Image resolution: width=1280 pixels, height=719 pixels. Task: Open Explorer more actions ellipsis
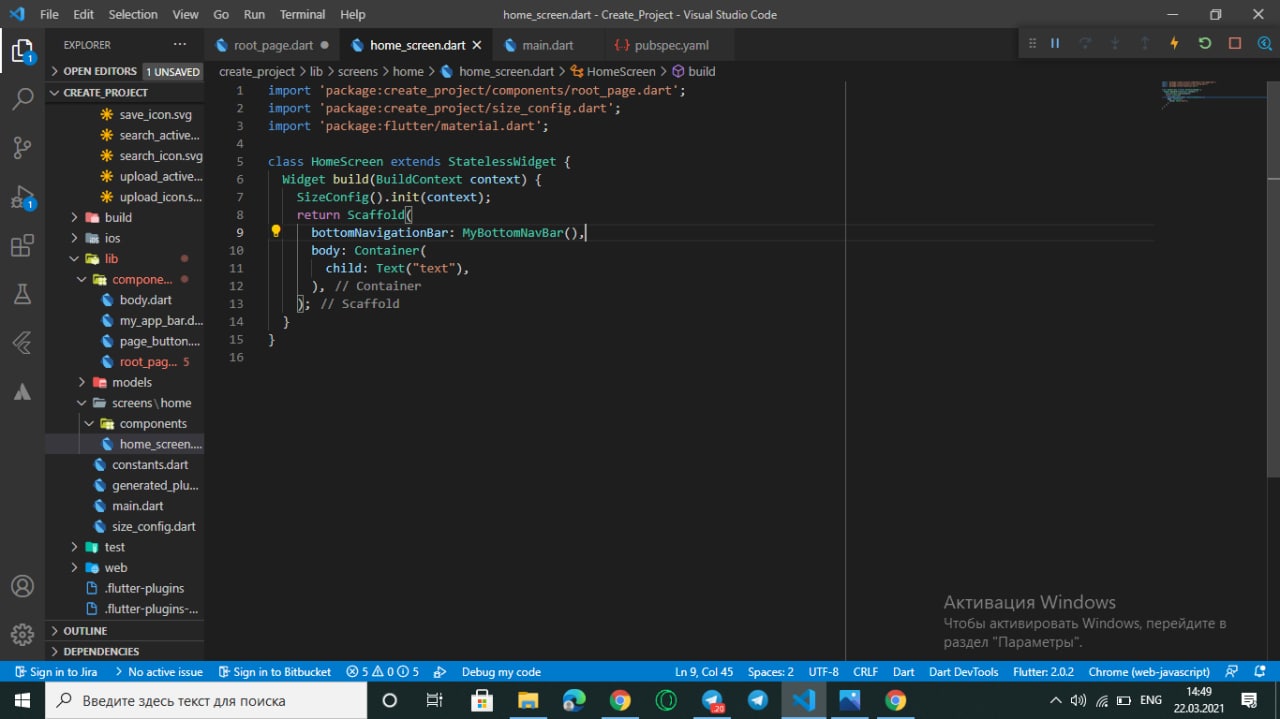click(x=180, y=44)
